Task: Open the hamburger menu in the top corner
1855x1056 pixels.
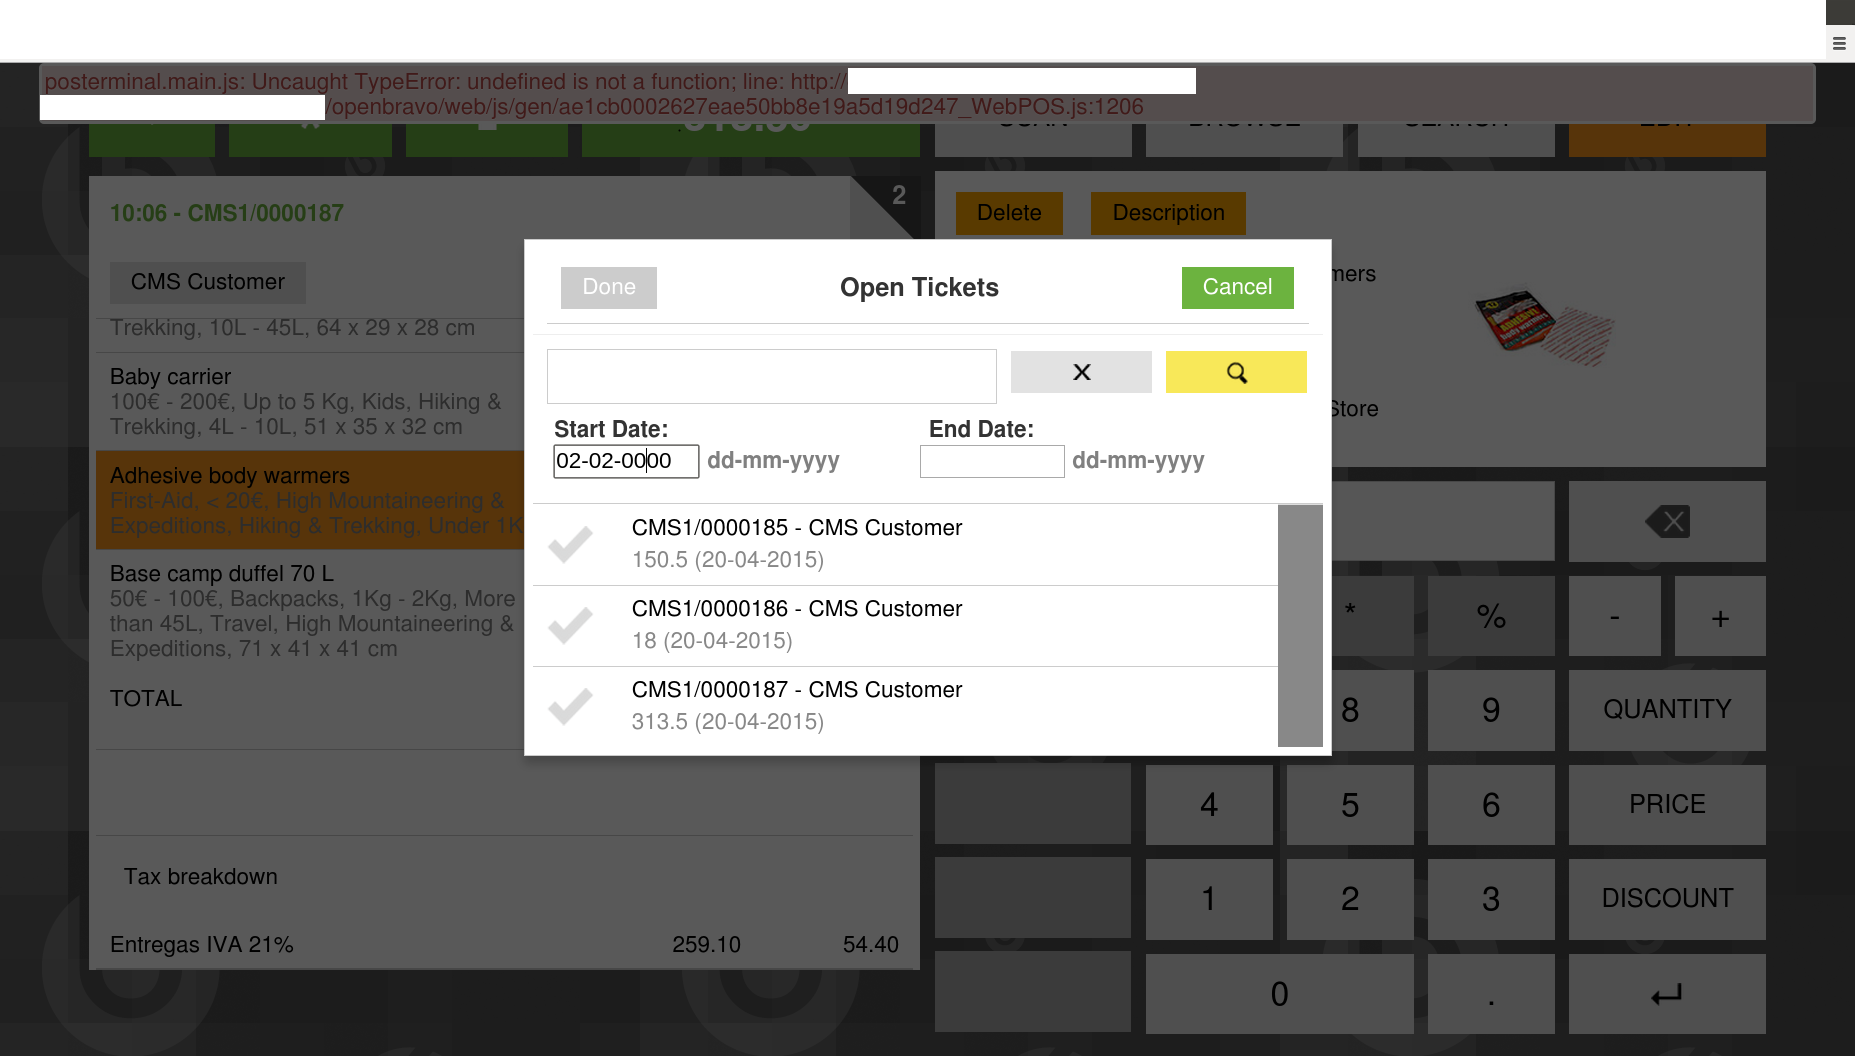Action: (1839, 43)
